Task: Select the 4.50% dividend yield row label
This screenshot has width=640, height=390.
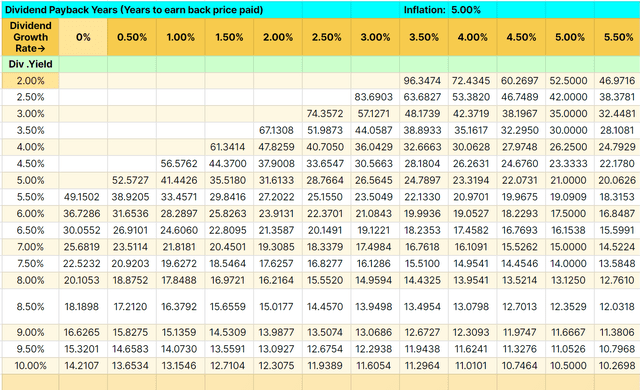Action: (x=31, y=164)
